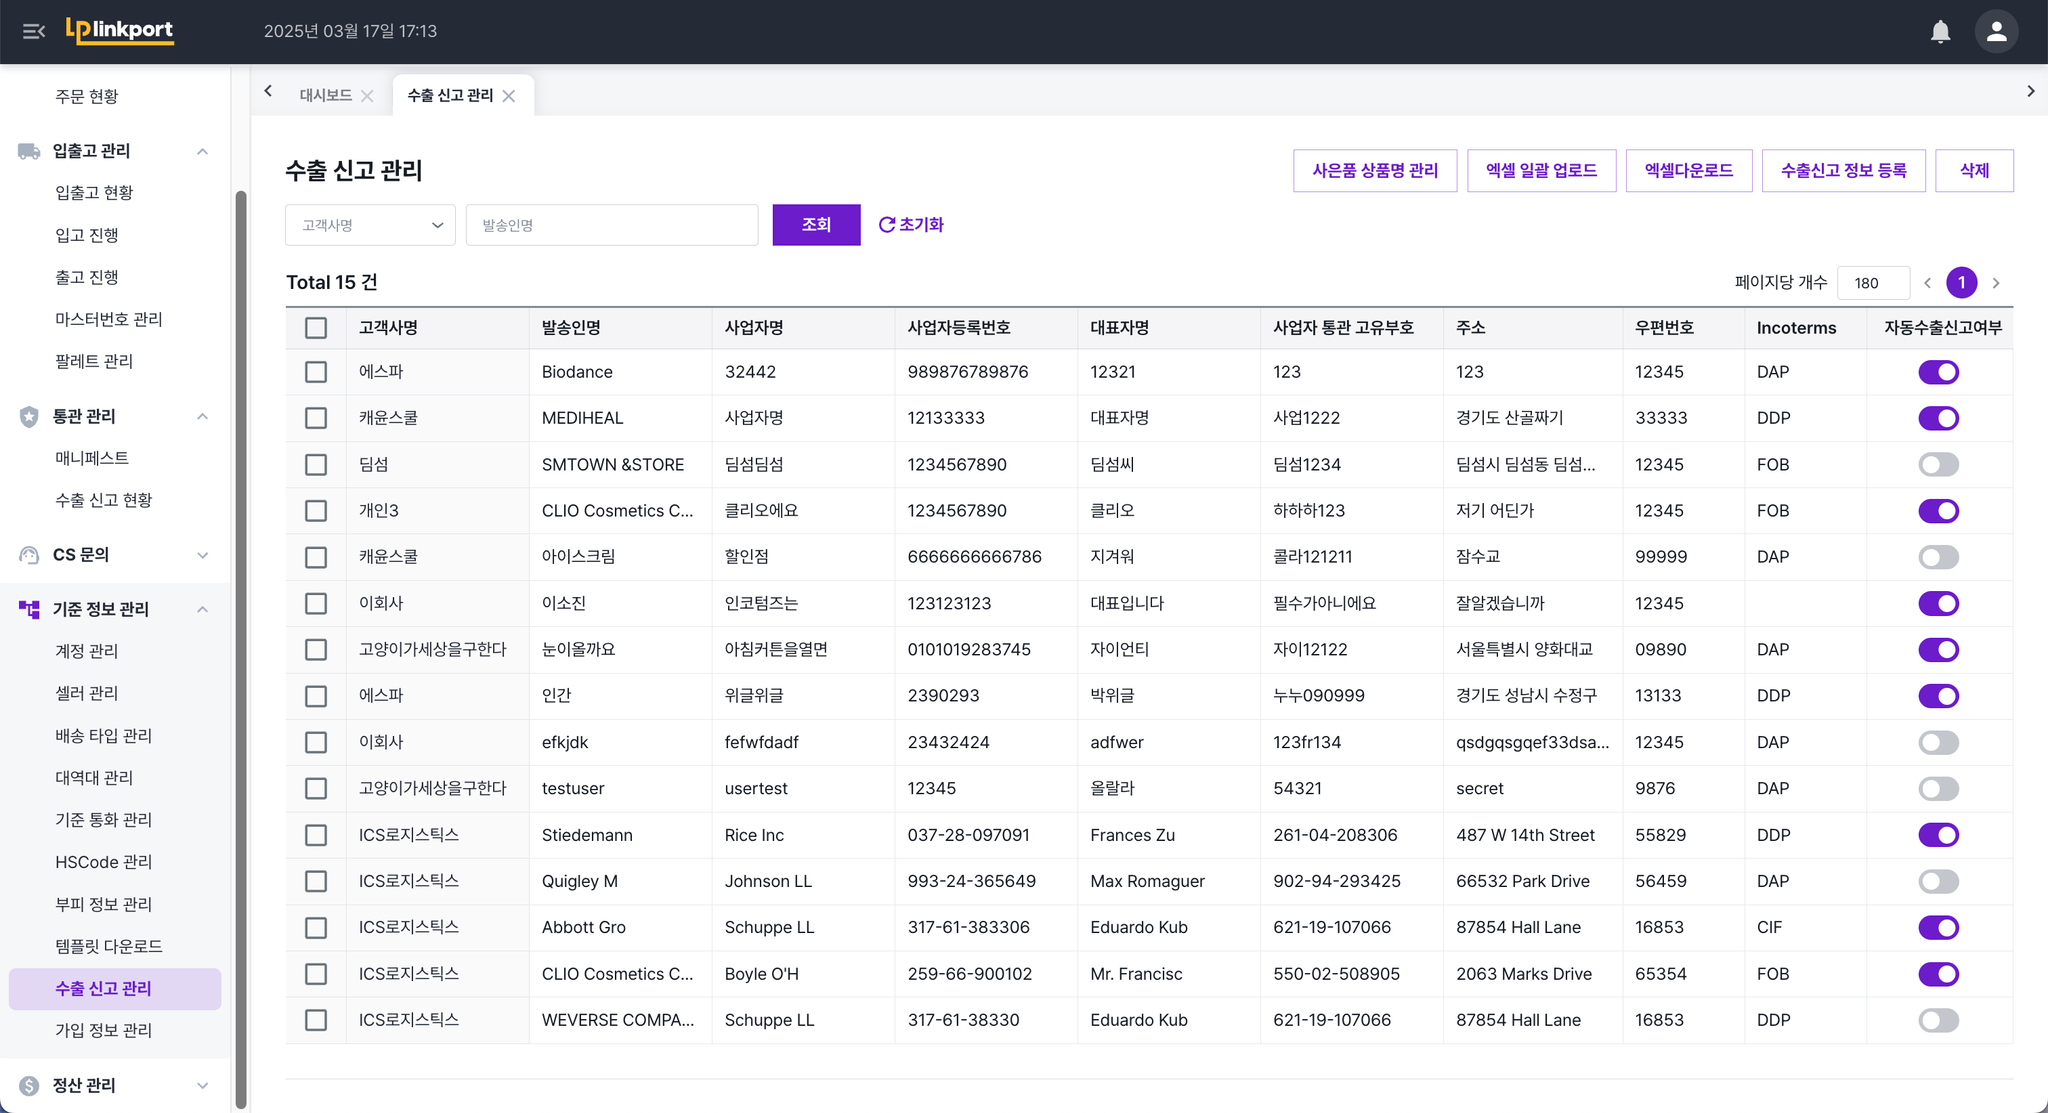Go to the previous page arrow
The height and width of the screenshot is (1113, 2048).
pos(1927,283)
